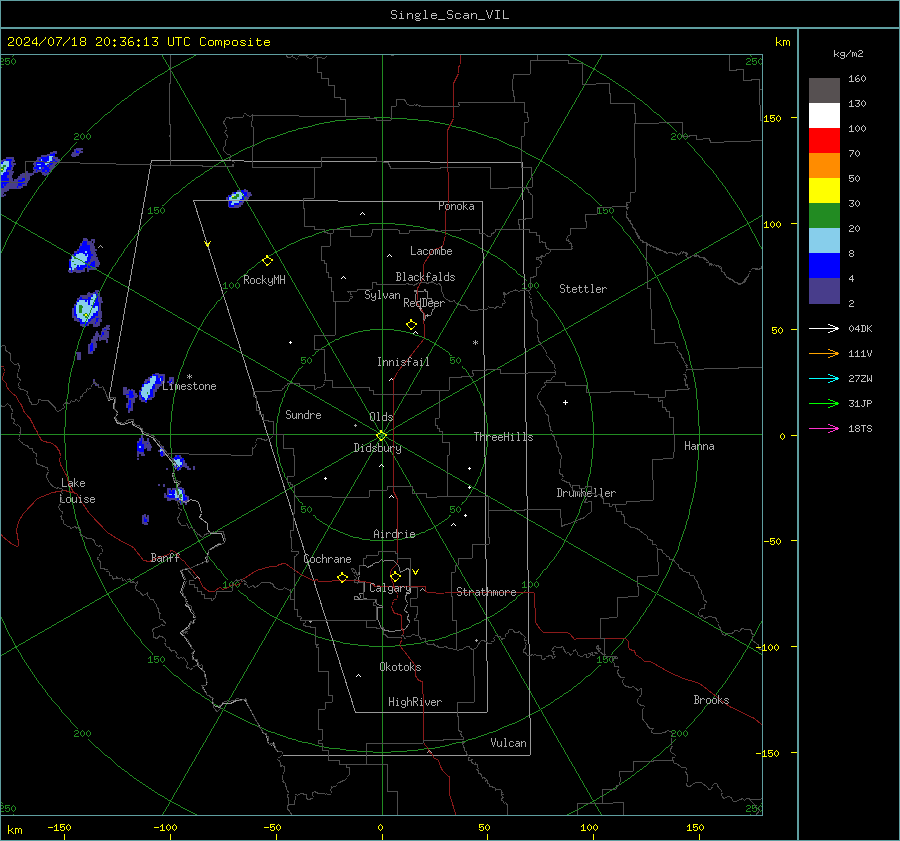900x841 pixels.
Task: Click the orange 111V arrow in legend
Action: point(824,354)
